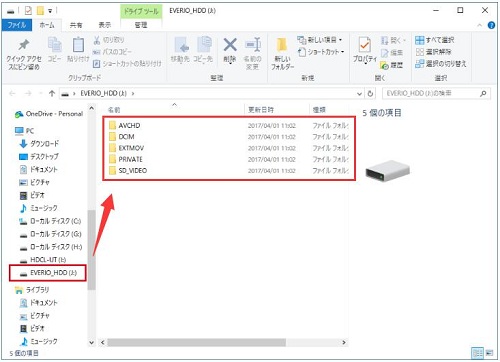
Task: Select the EXTMOV folder
Action: click(x=126, y=148)
